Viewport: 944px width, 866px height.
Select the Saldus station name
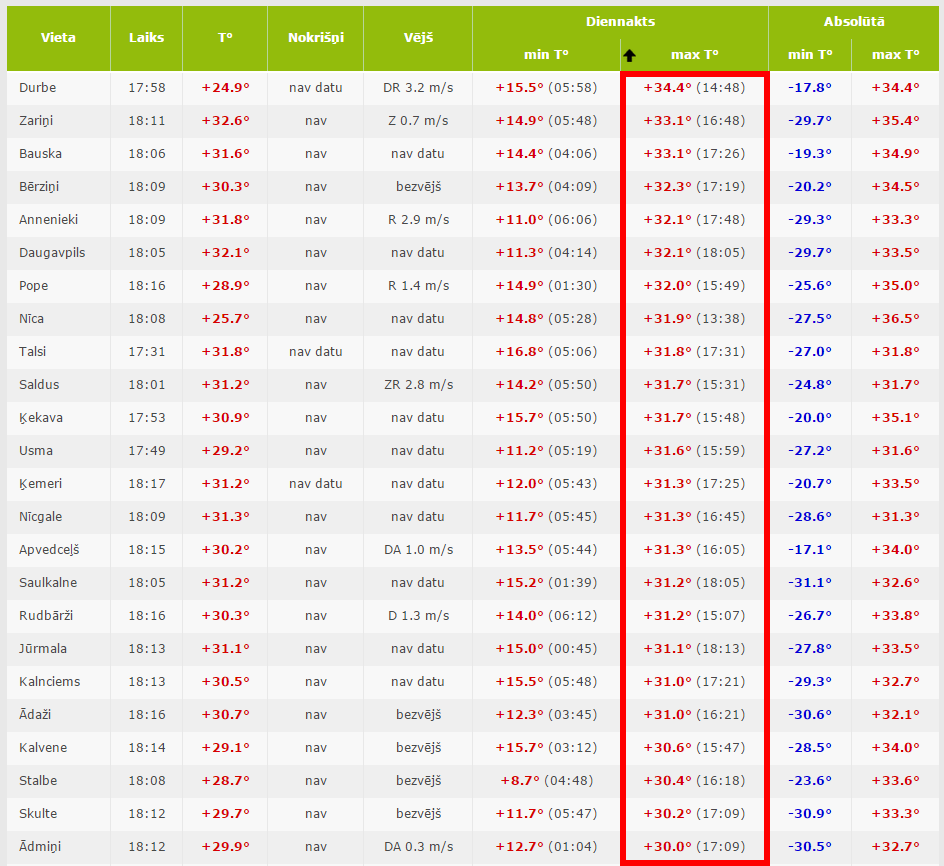[39, 384]
